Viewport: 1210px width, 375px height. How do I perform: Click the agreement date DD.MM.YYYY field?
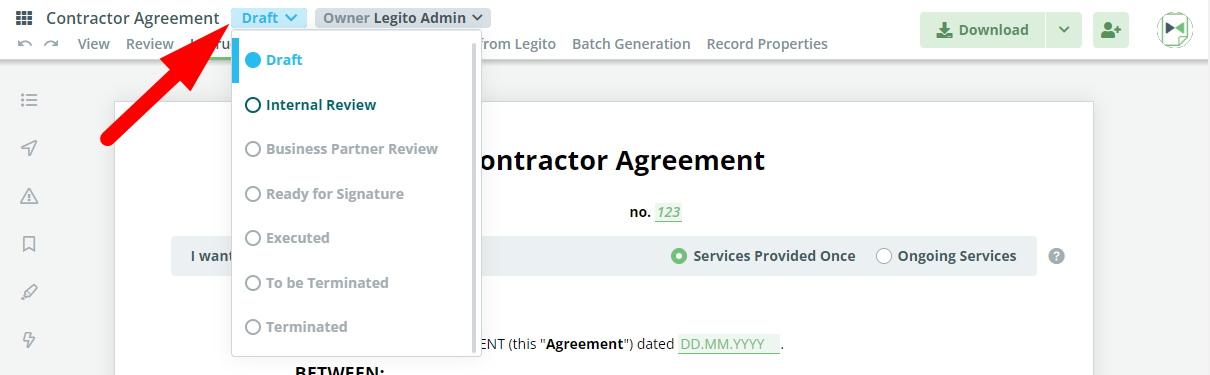click(728, 344)
